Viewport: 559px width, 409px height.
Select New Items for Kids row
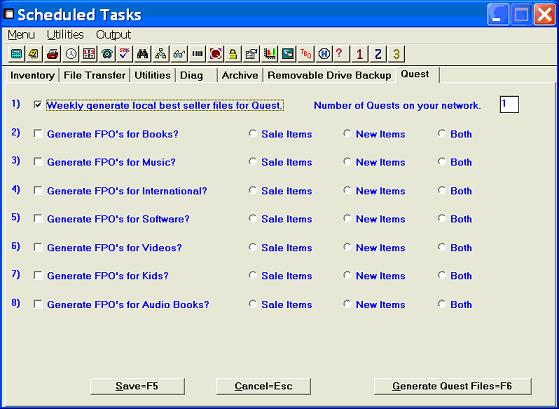347,275
